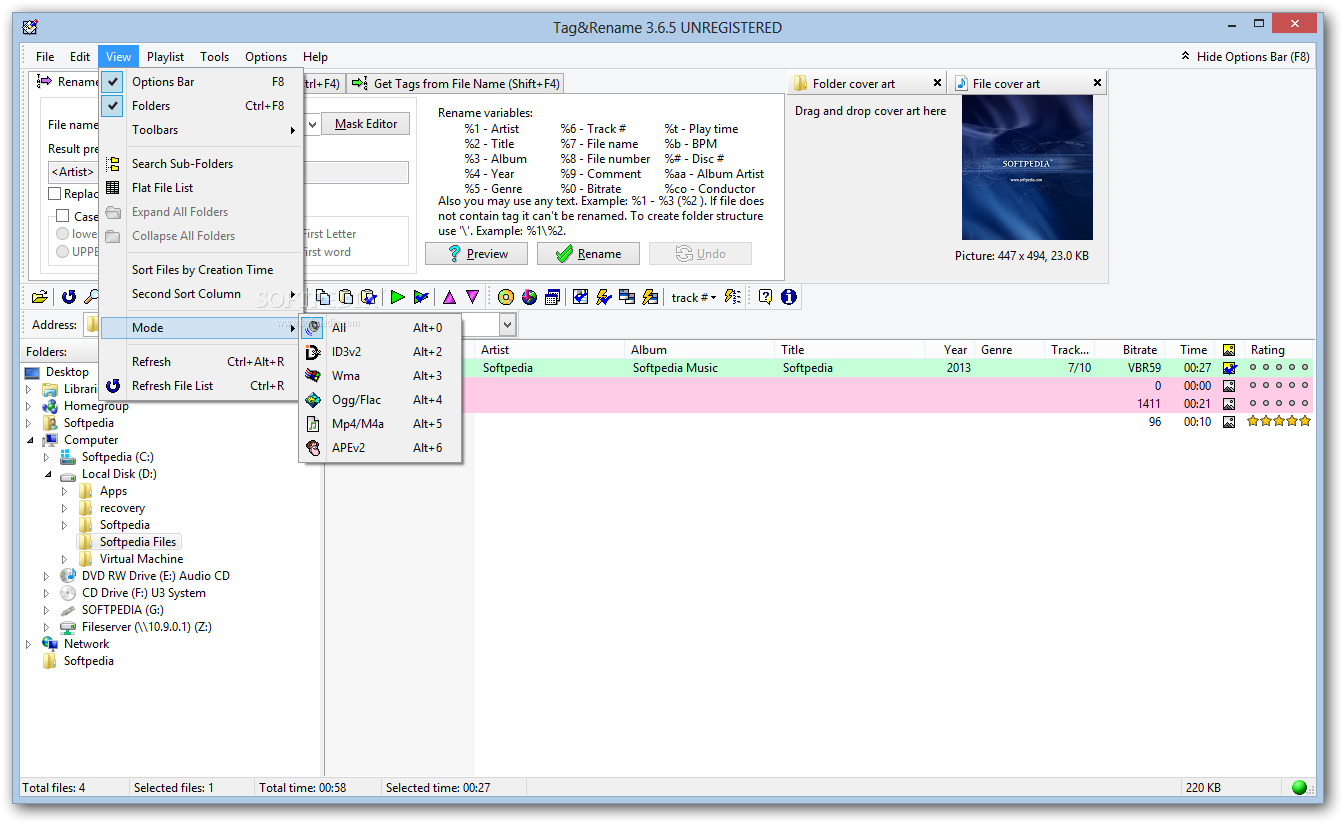Click the purple down triangle icon

[x=472, y=297]
